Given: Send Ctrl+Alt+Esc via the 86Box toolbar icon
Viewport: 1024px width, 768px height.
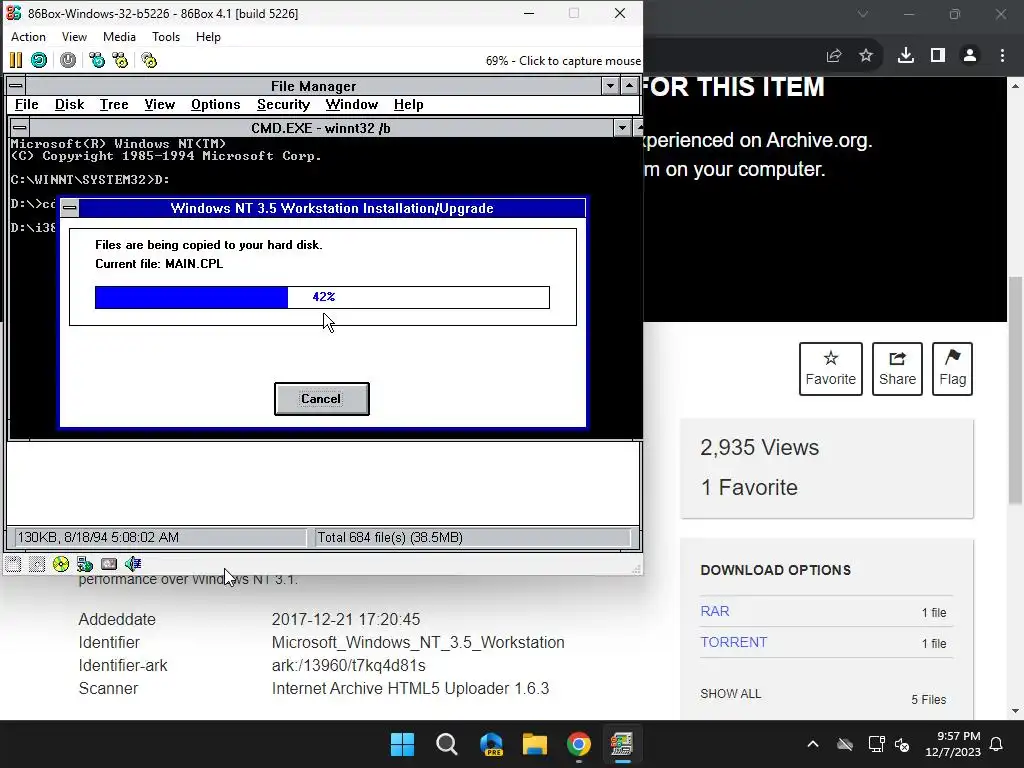Looking at the screenshot, I should (x=120, y=61).
